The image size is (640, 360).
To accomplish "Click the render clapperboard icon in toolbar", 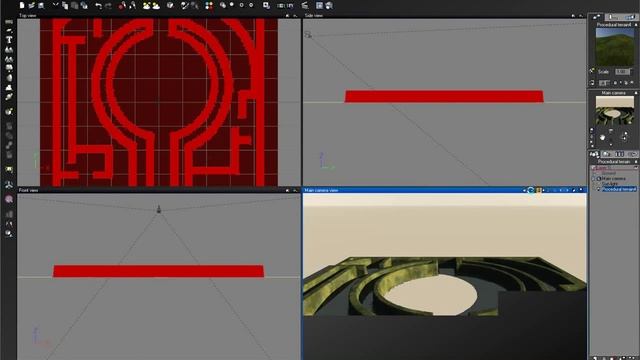I will coord(304,5).
